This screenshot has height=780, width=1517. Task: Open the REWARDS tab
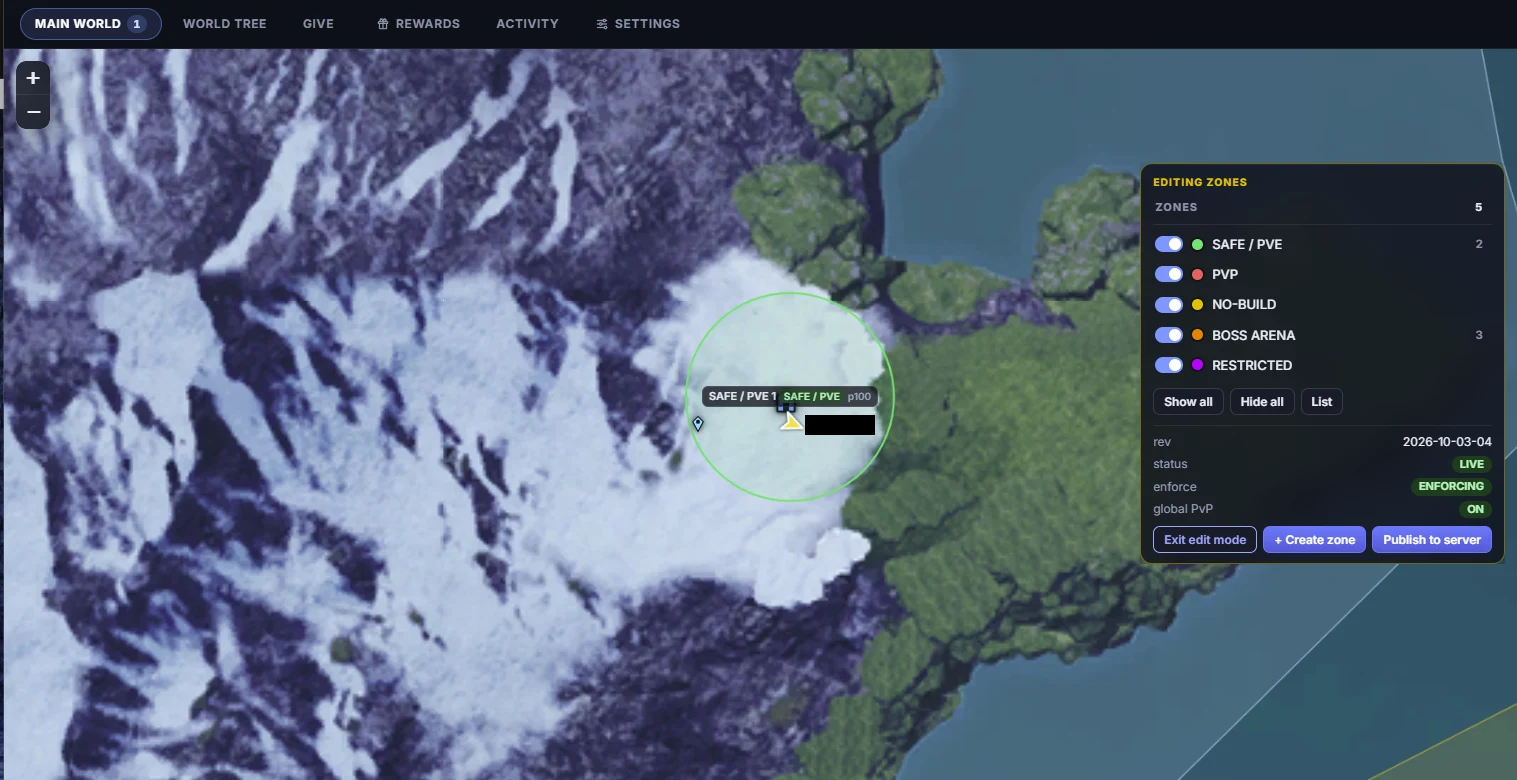click(x=418, y=23)
